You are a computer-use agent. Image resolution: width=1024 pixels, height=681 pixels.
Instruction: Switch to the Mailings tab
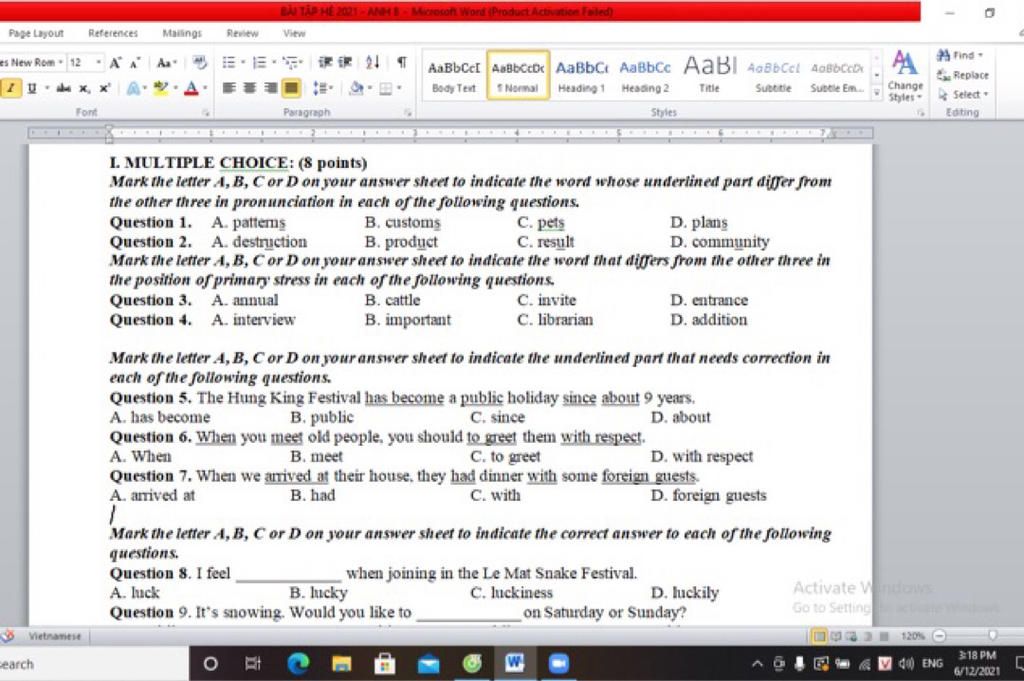point(182,33)
